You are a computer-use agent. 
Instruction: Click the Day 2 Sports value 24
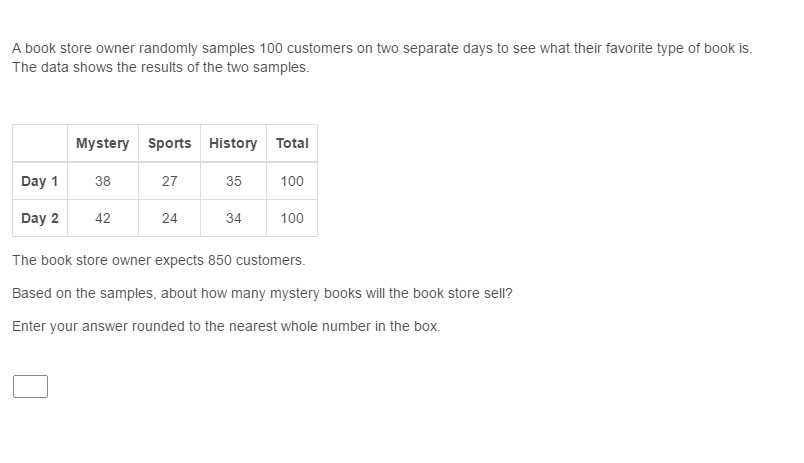[x=169, y=218]
